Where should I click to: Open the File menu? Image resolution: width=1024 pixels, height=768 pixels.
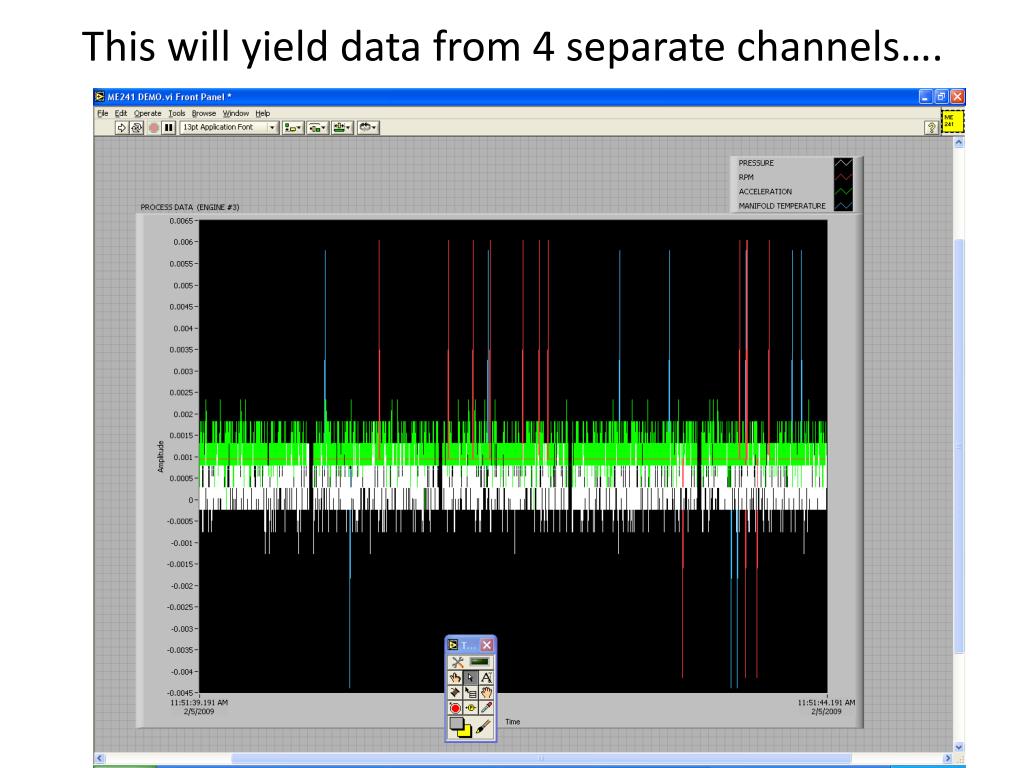coord(103,114)
